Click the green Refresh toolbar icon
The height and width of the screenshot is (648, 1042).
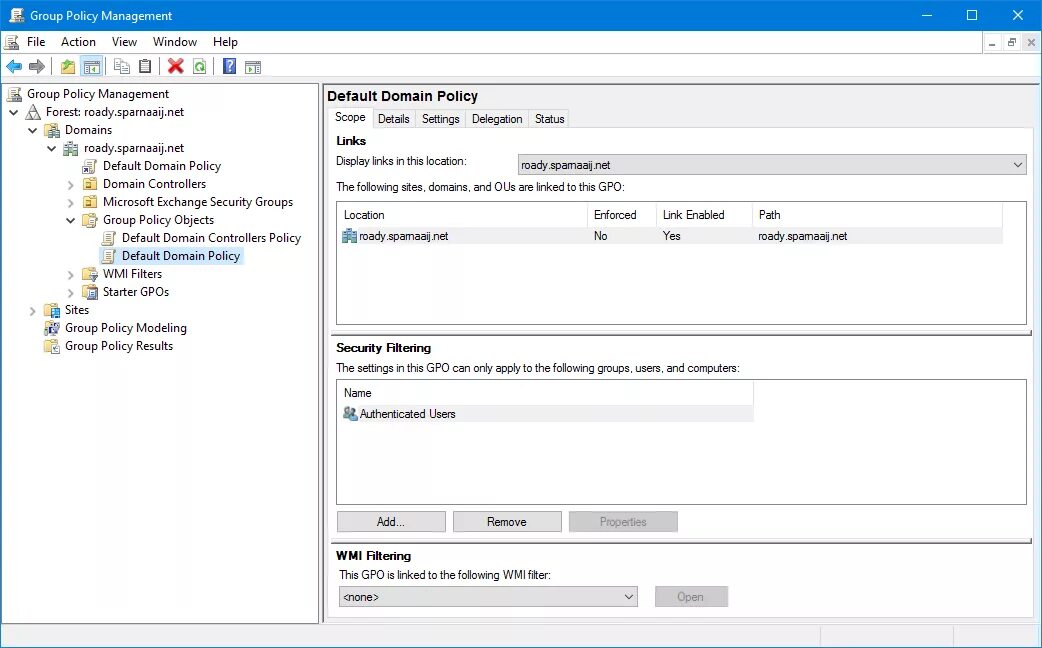click(199, 66)
